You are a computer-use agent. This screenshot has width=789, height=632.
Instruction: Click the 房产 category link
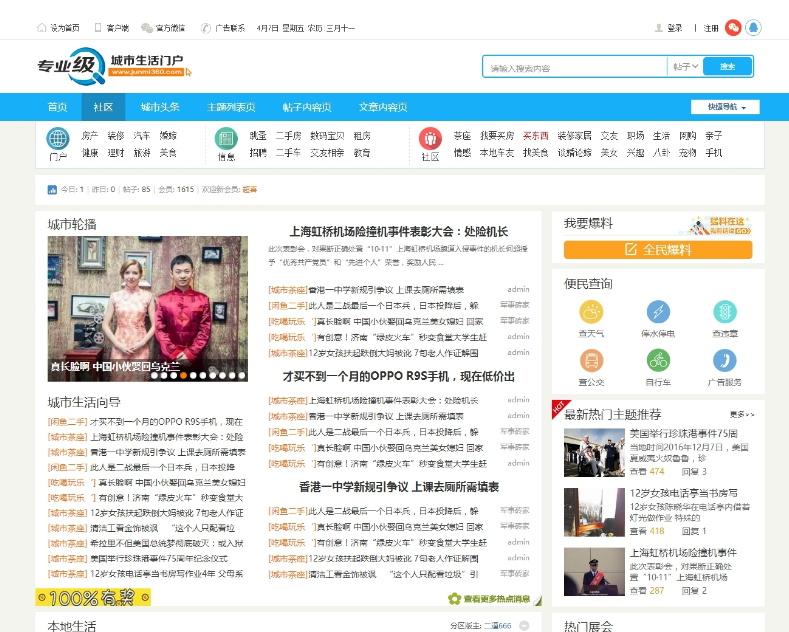click(x=90, y=136)
